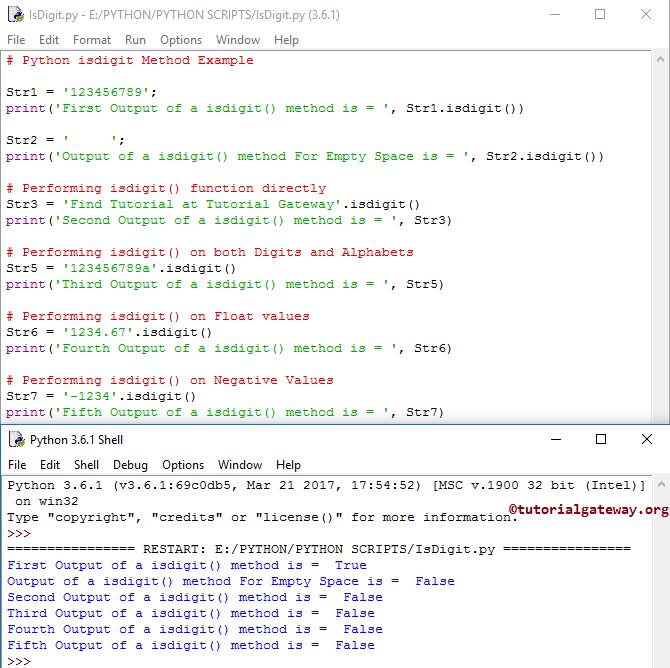This screenshot has height=668, width=670.
Task: Click 'Fourth Output ... False' shell result
Action: coord(195,629)
